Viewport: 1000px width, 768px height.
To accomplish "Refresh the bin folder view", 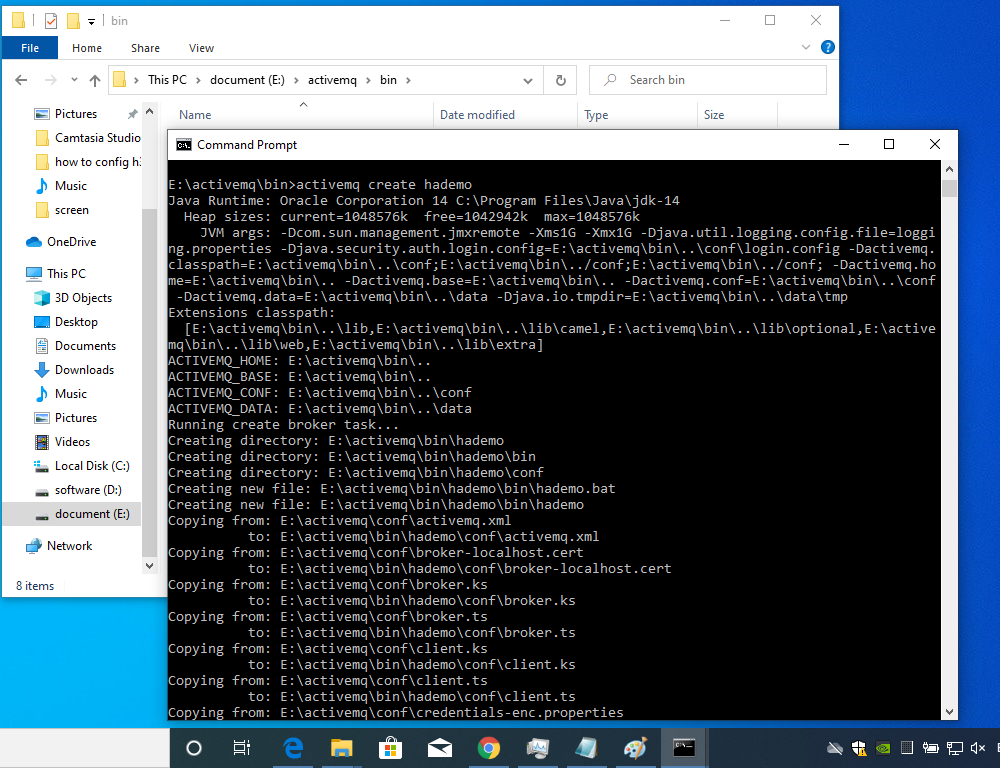I will click(560, 80).
